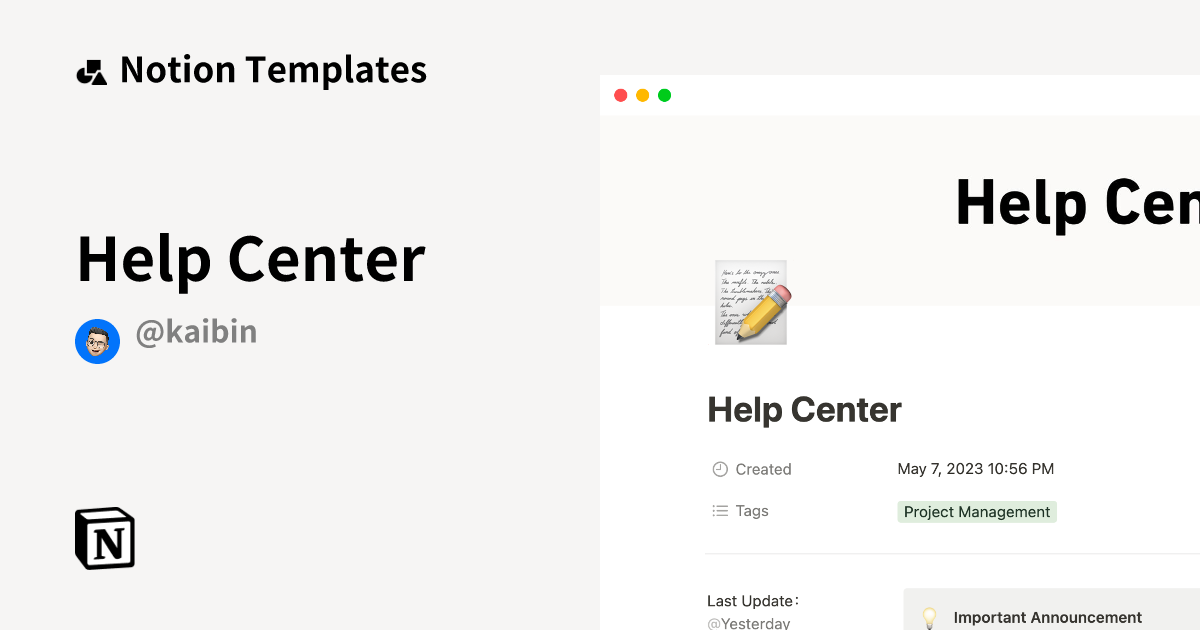Viewport: 1200px width, 630px height.
Task: Close the preview window with red button
Action: [x=620, y=95]
